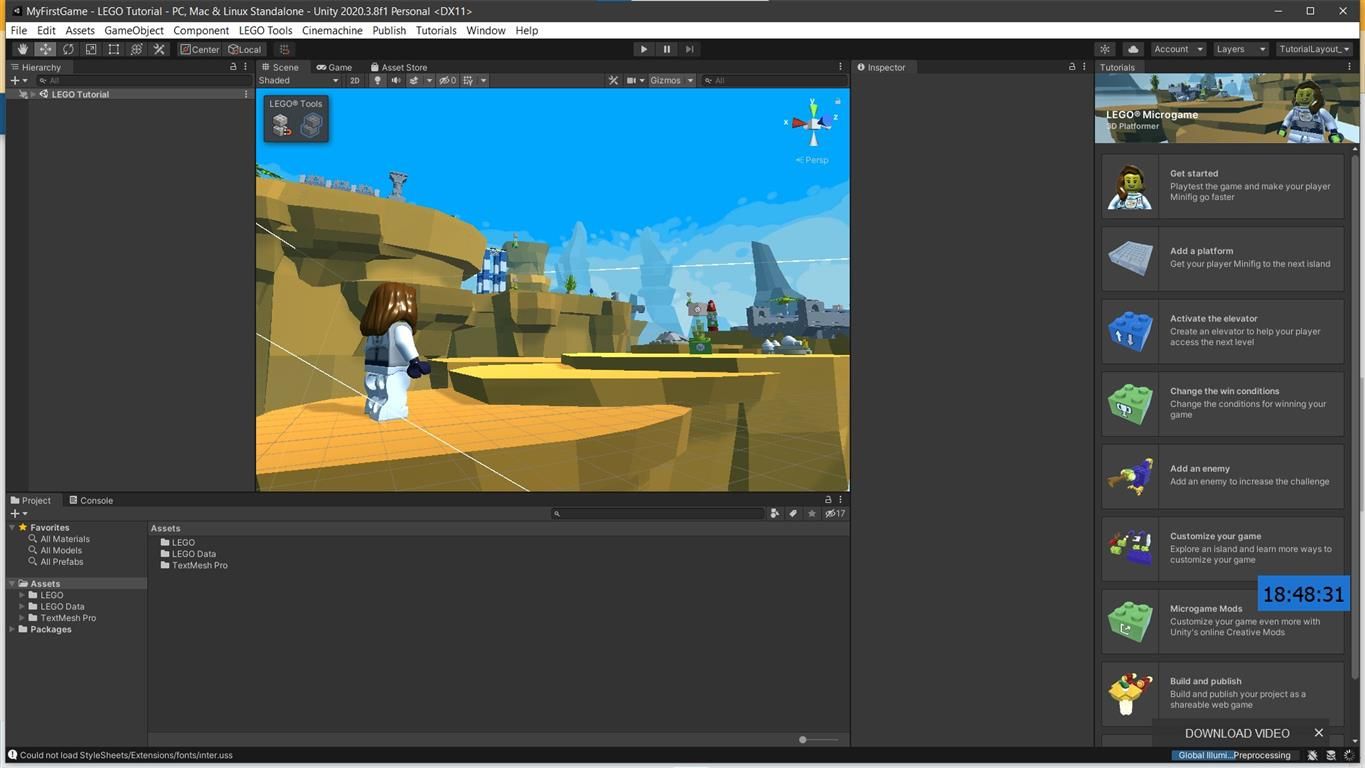
Task: Click the Play button
Action: 643,49
